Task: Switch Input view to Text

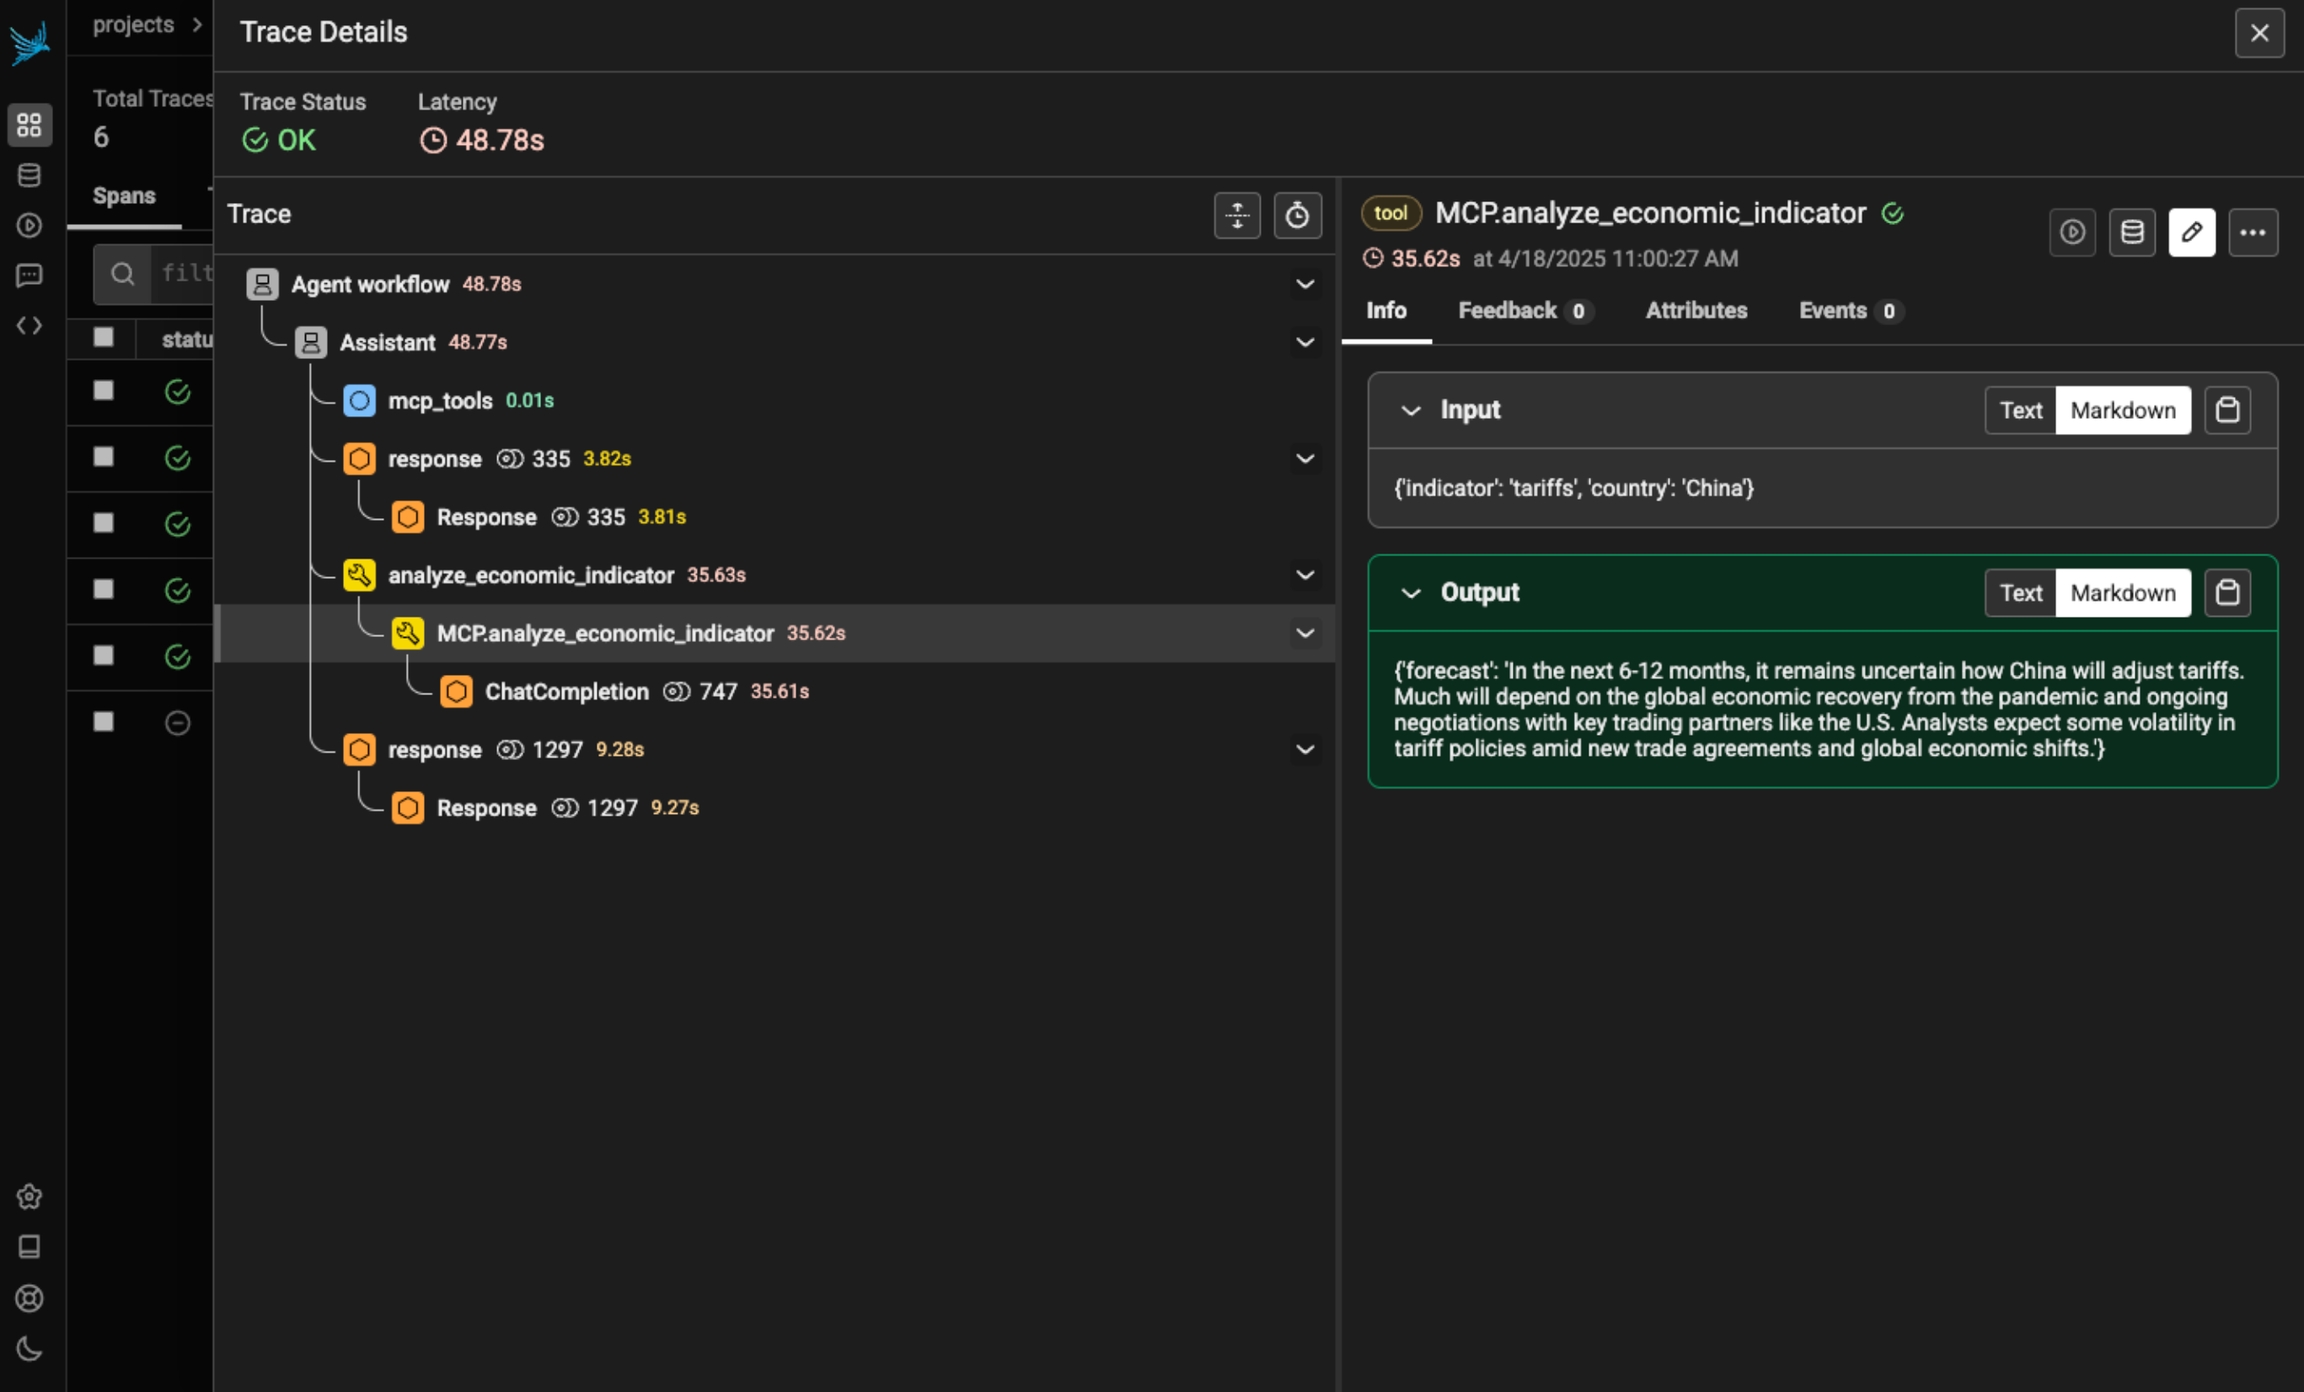Action: click(2020, 410)
